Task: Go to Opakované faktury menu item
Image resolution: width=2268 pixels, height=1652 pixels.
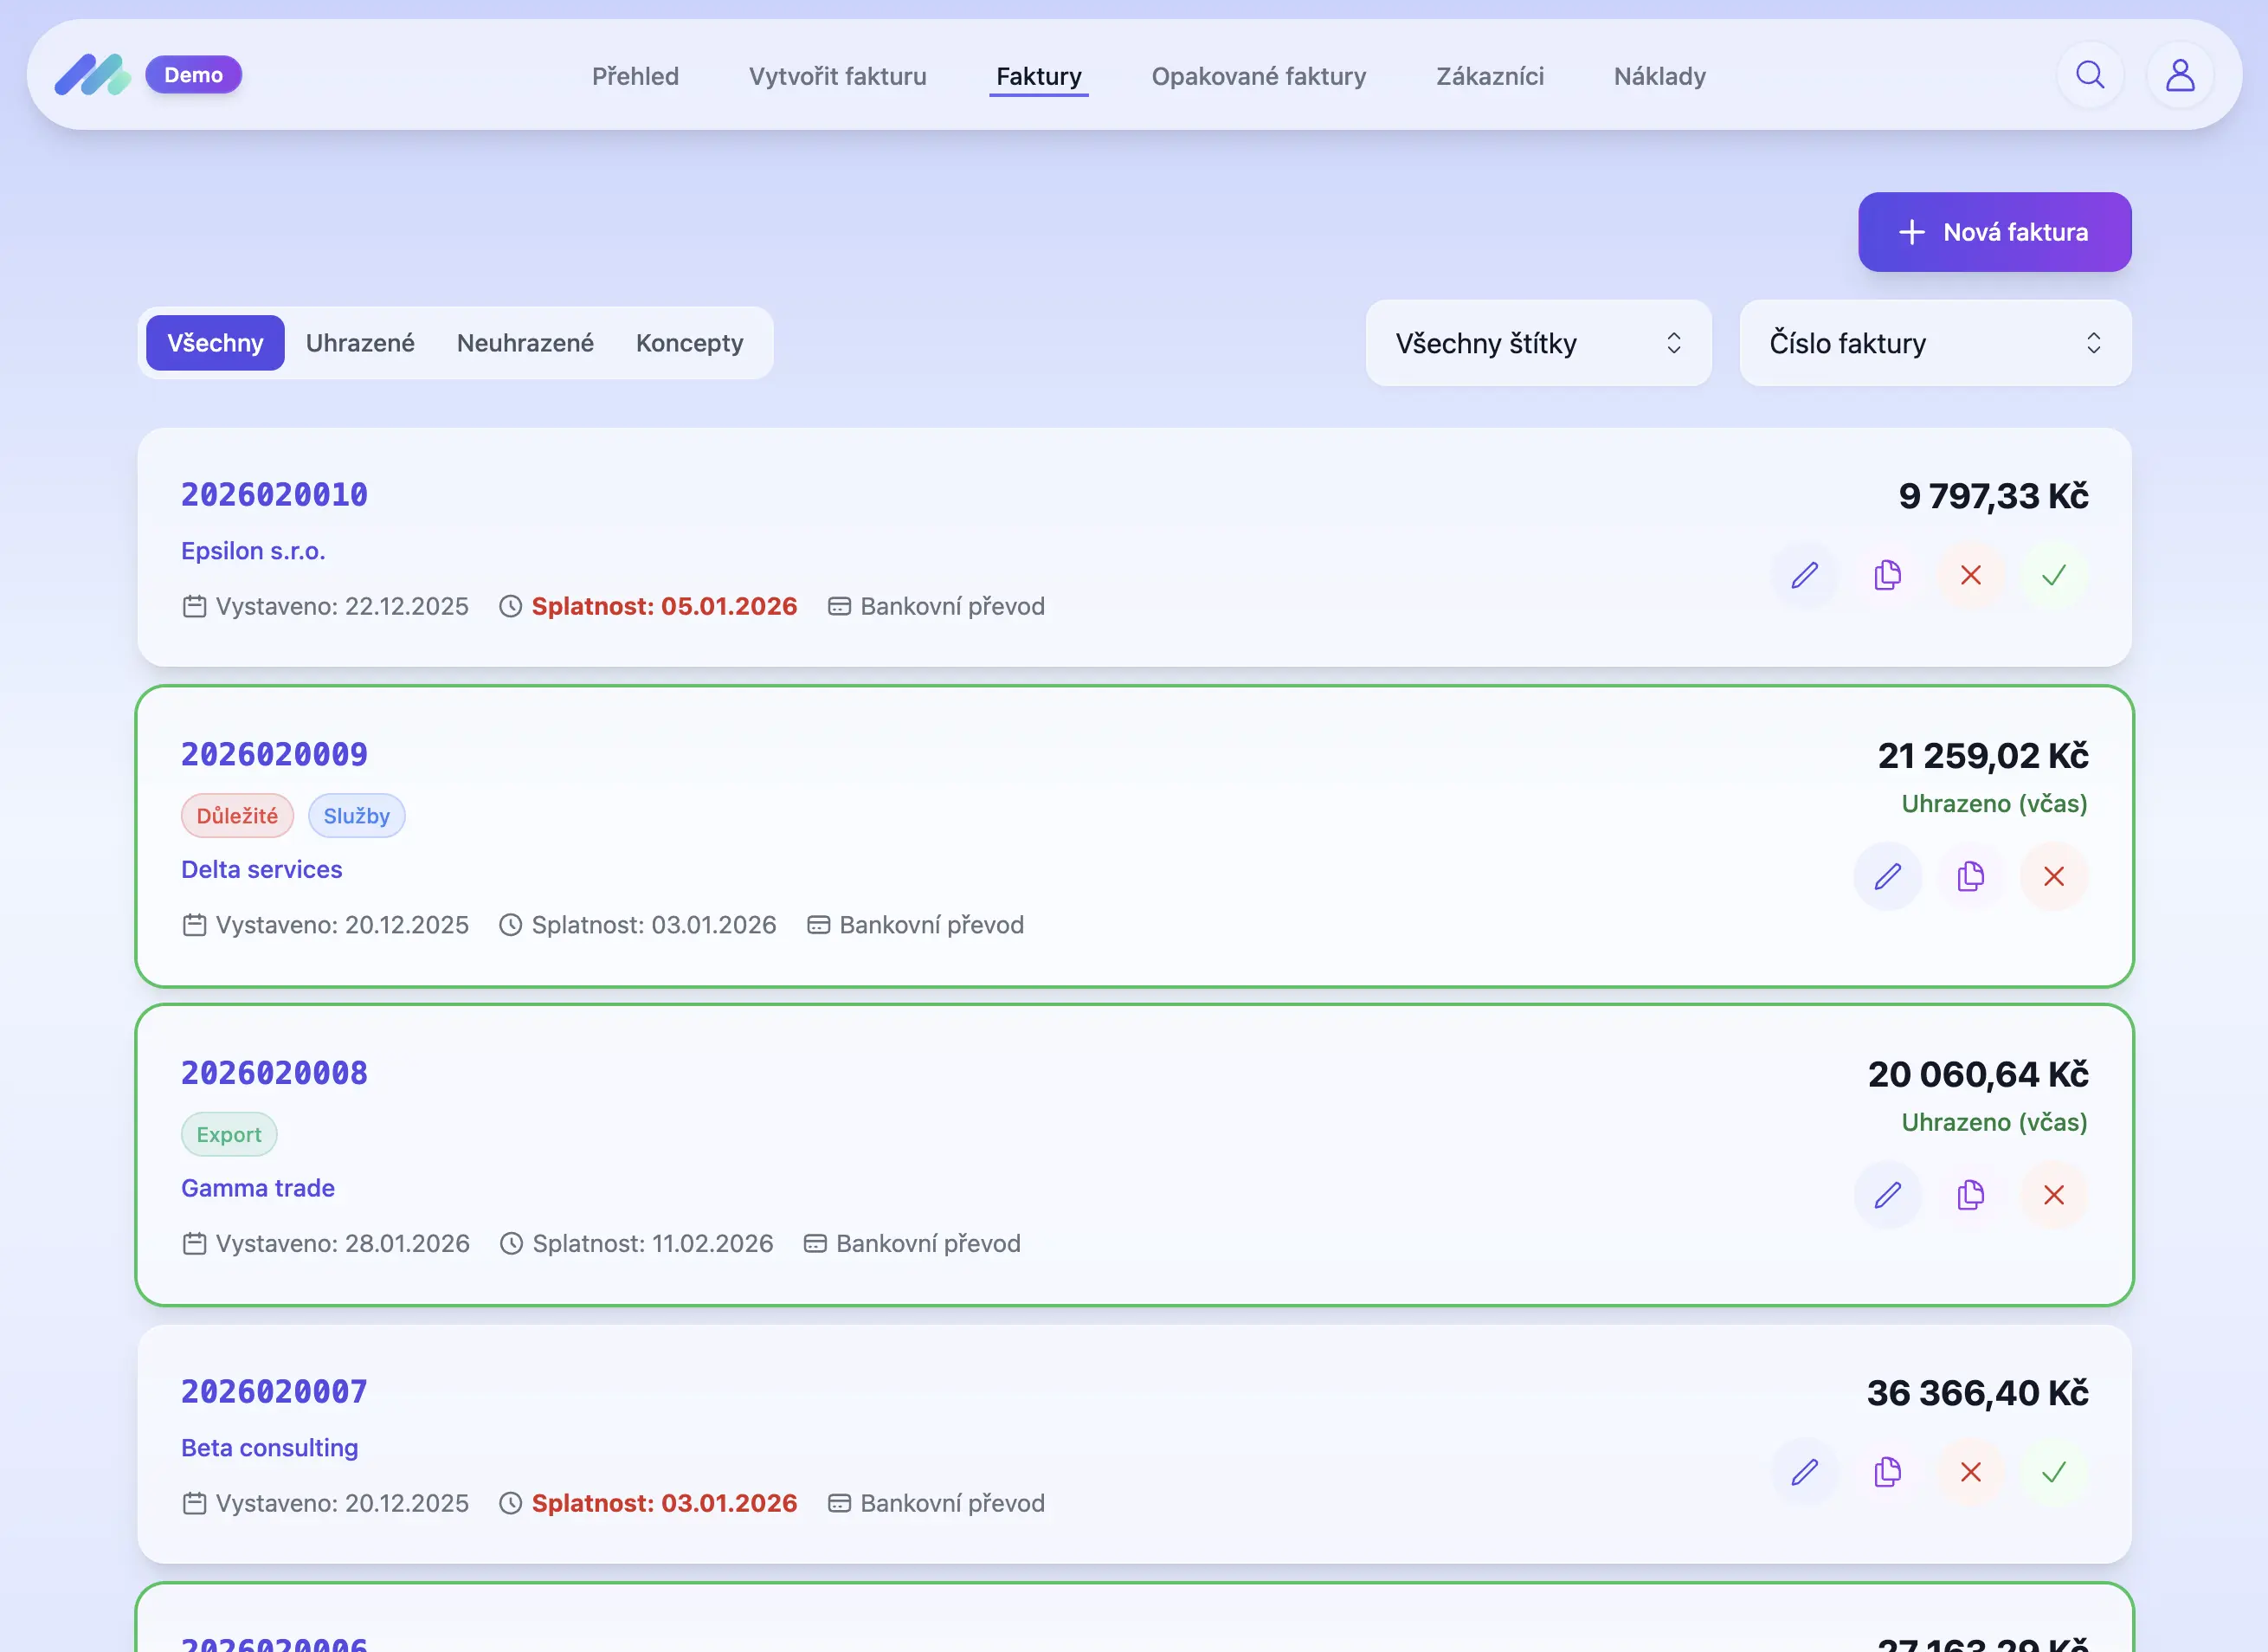Action: (x=1258, y=76)
